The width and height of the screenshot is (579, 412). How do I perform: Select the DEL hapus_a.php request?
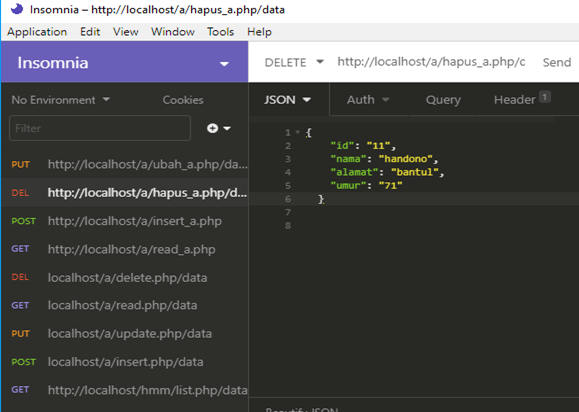point(125,192)
